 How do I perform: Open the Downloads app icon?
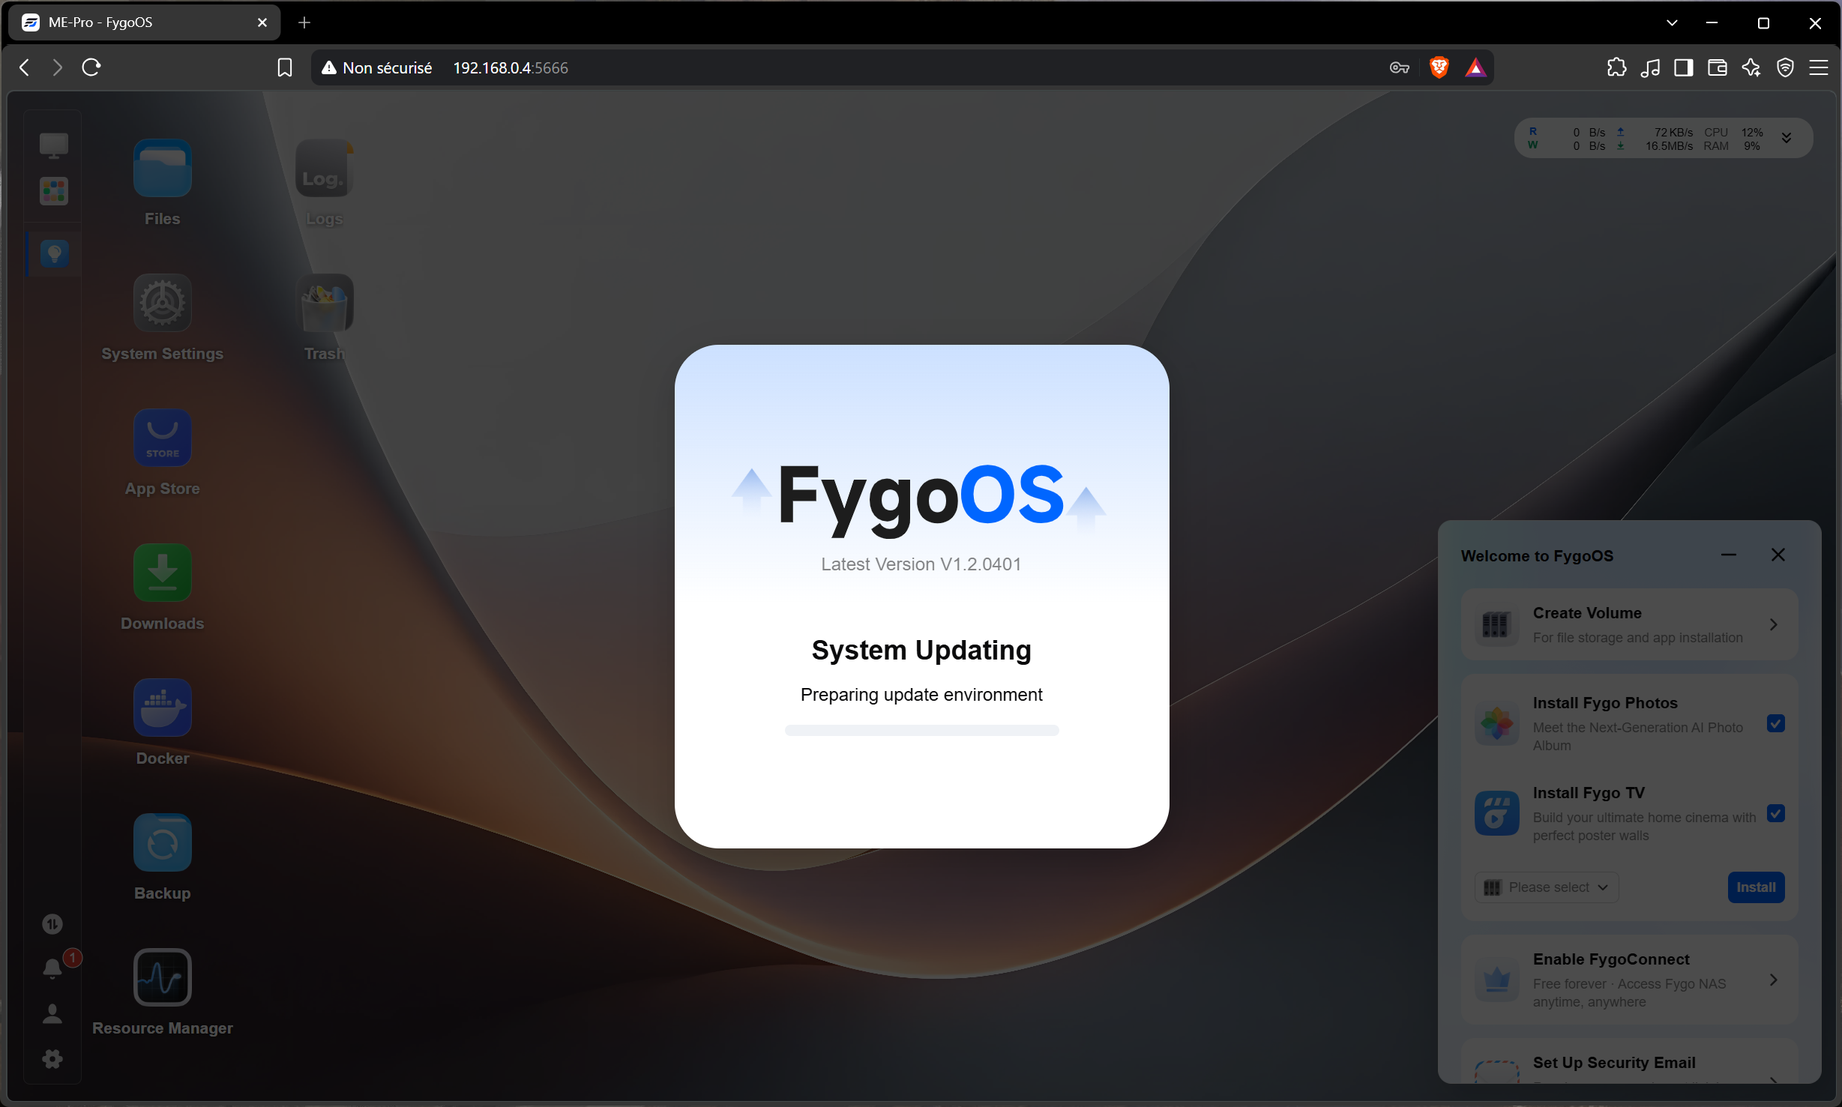(x=162, y=573)
